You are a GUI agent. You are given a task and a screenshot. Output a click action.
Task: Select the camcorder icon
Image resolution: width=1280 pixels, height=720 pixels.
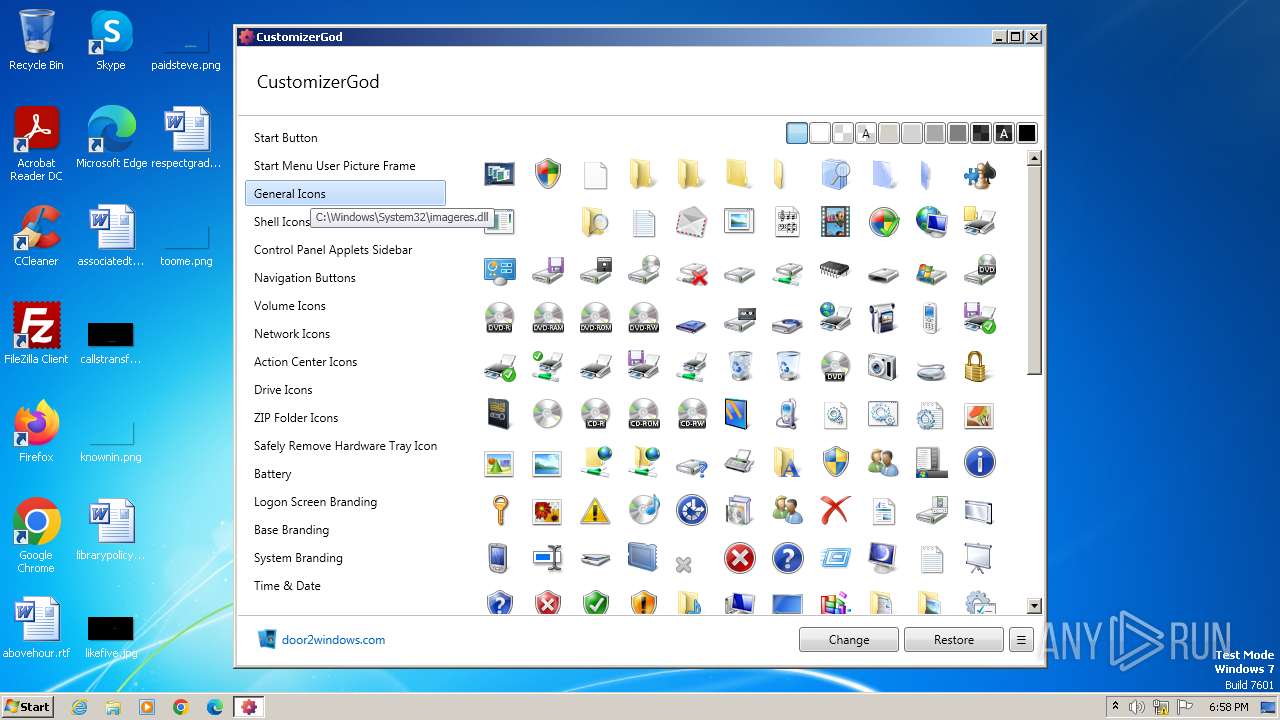tap(883, 318)
